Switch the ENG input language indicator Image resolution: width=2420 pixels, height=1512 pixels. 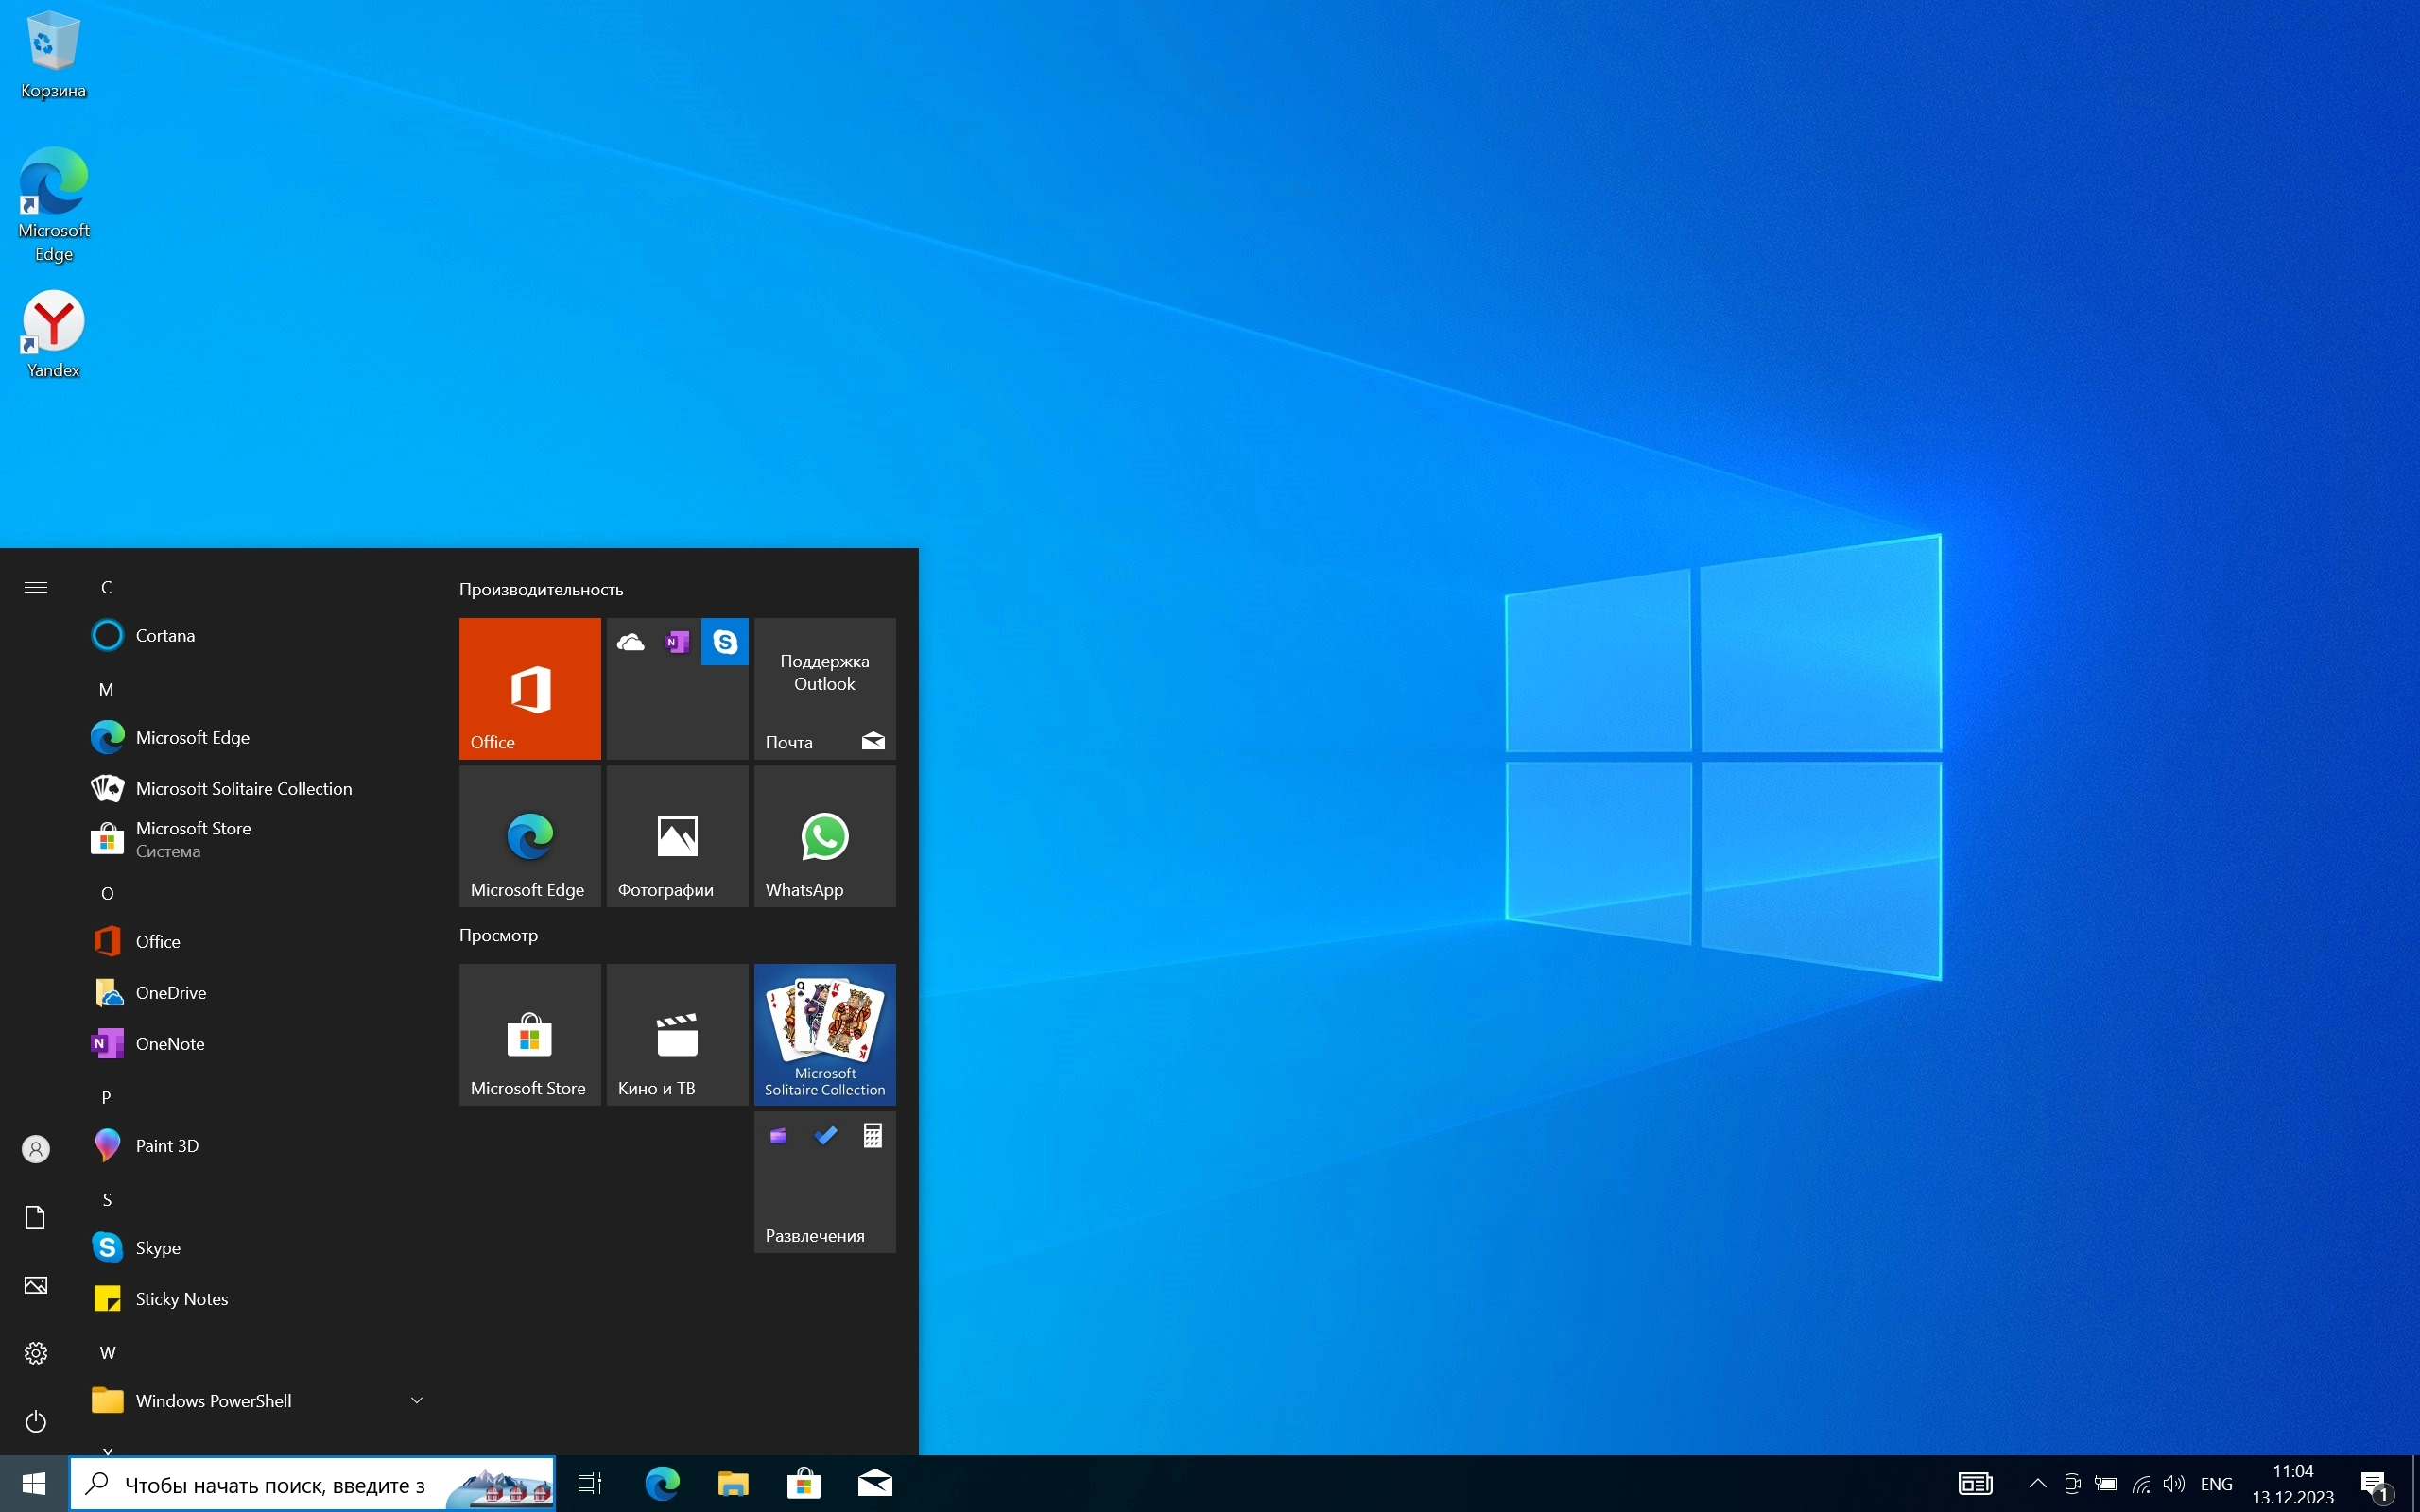[2216, 1484]
